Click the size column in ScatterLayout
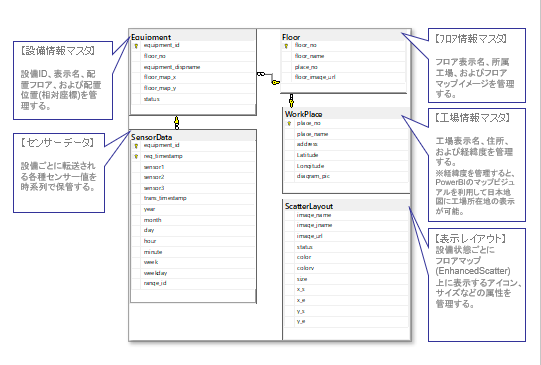This screenshot has height=365, width=541. point(302,279)
